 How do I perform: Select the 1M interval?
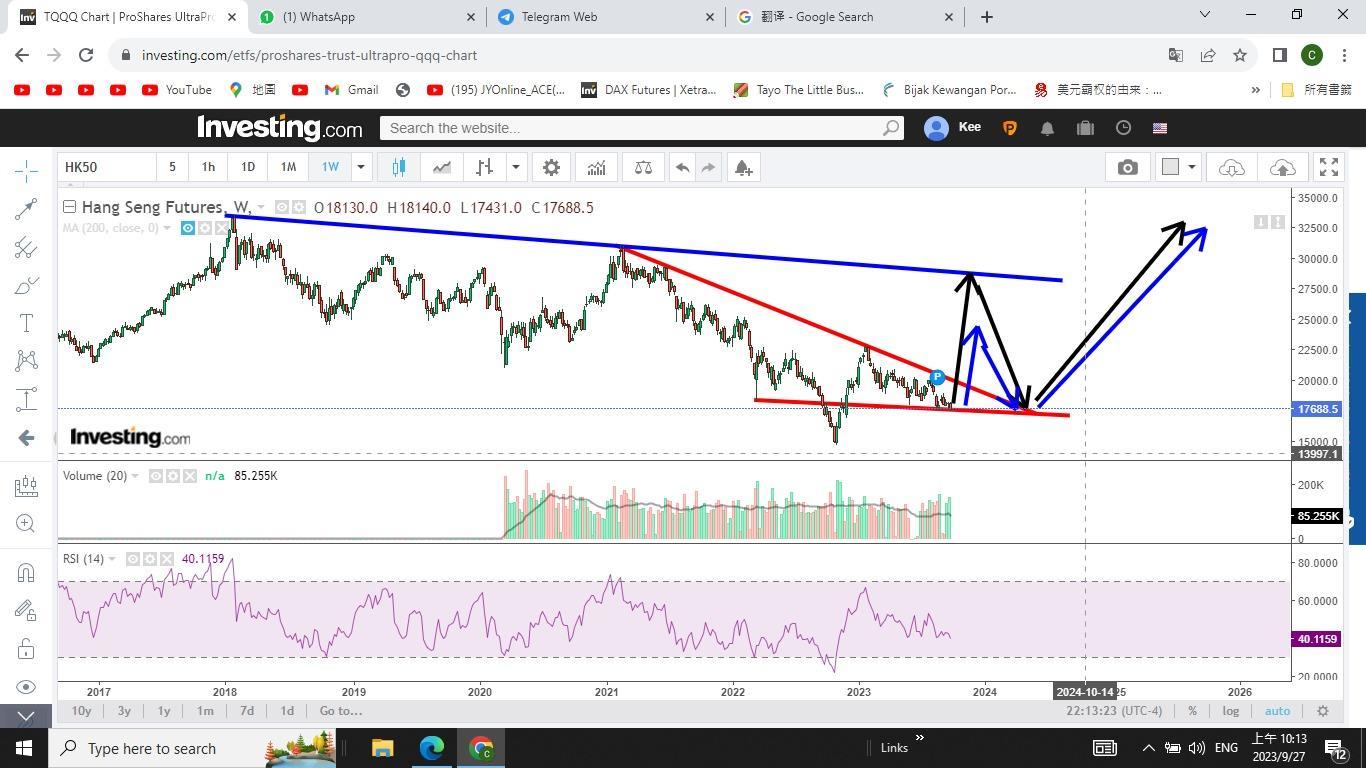(288, 167)
